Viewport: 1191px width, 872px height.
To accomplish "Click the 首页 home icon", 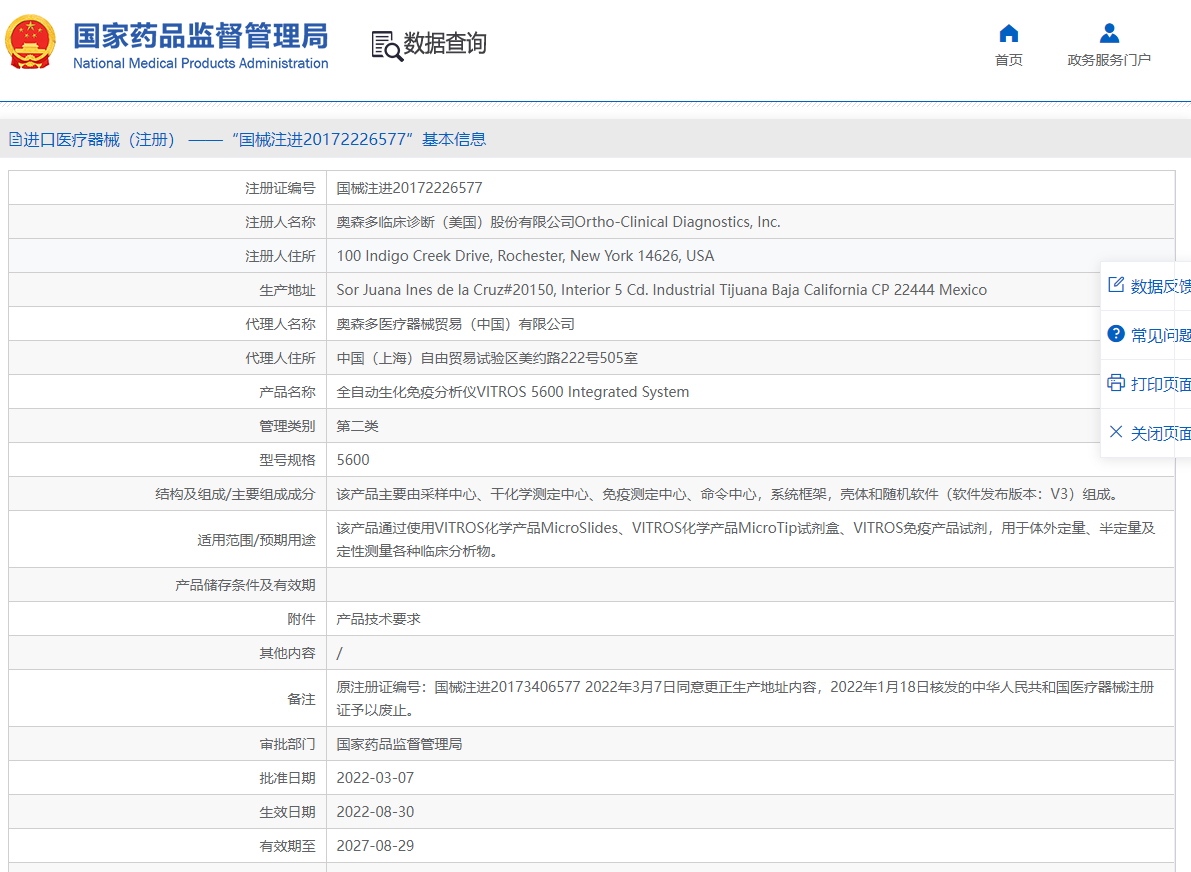I will tap(1009, 33).
